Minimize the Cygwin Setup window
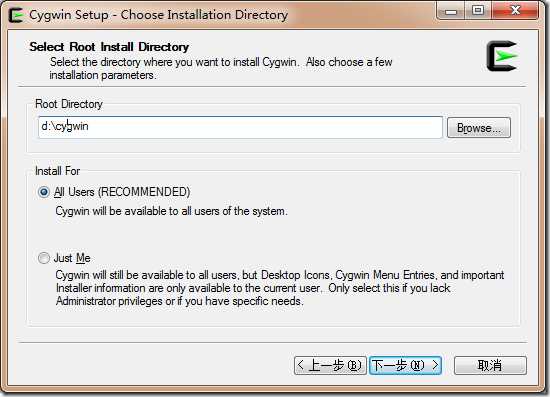The height and width of the screenshot is (397, 550). (451, 11)
